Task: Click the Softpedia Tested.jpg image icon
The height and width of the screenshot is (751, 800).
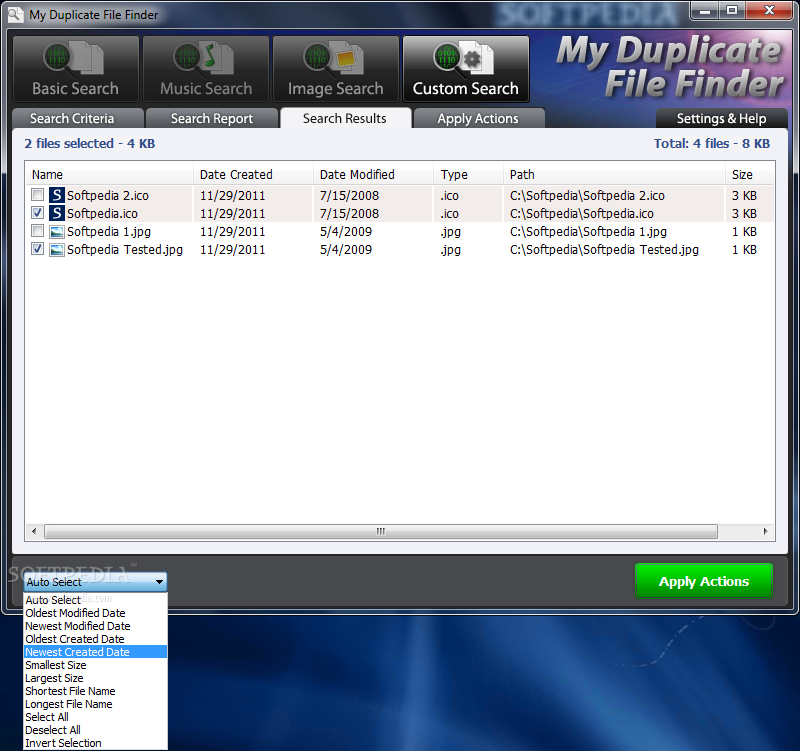Action: [x=57, y=249]
